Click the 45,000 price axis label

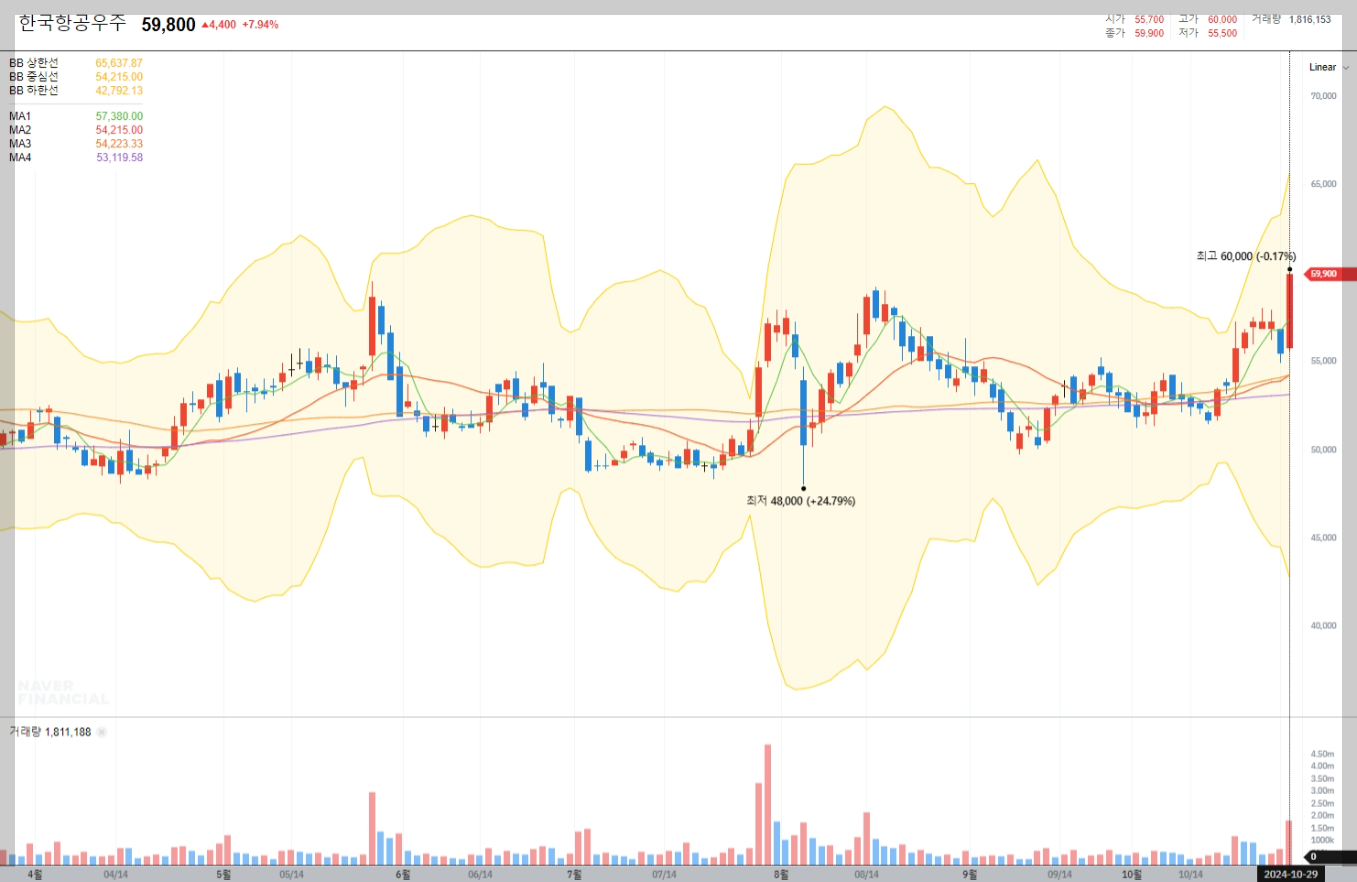click(x=1323, y=538)
